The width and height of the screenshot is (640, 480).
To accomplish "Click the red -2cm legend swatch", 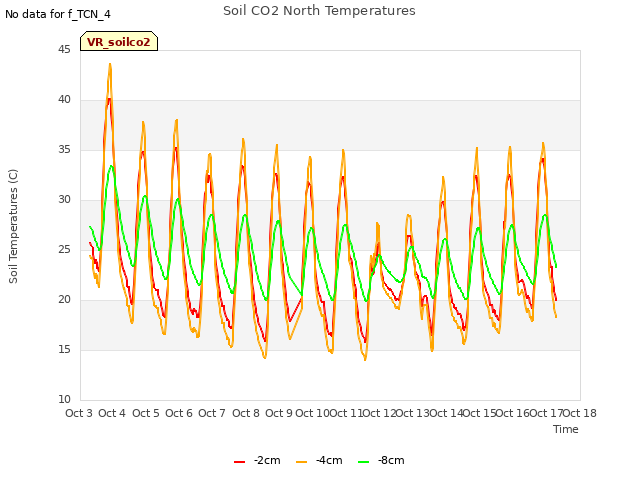I will coord(240,462).
